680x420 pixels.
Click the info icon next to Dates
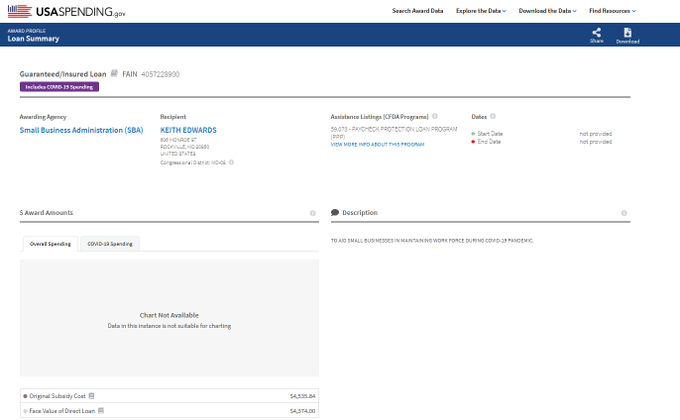[493, 116]
